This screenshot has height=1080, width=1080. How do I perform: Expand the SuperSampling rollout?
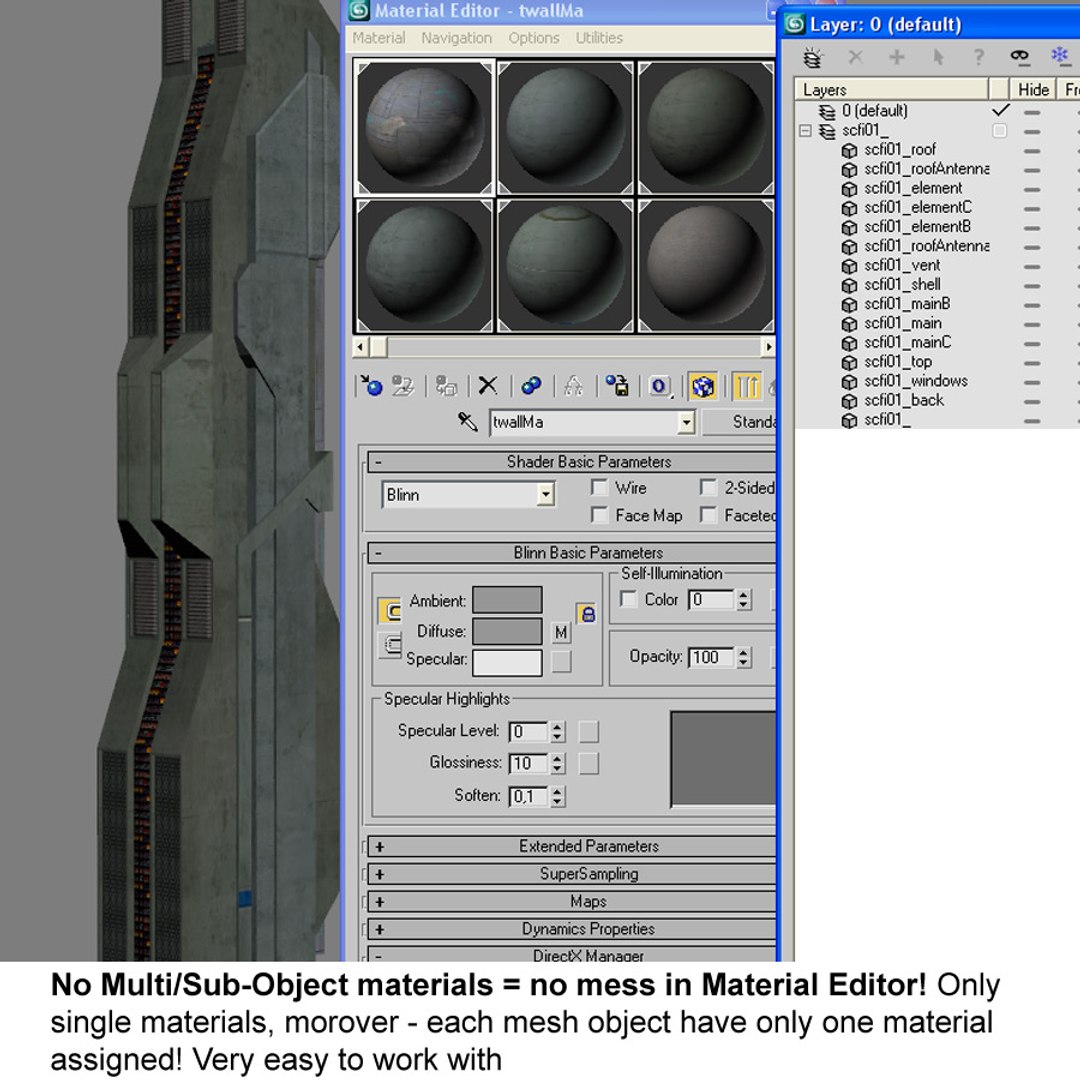pyautogui.click(x=572, y=874)
